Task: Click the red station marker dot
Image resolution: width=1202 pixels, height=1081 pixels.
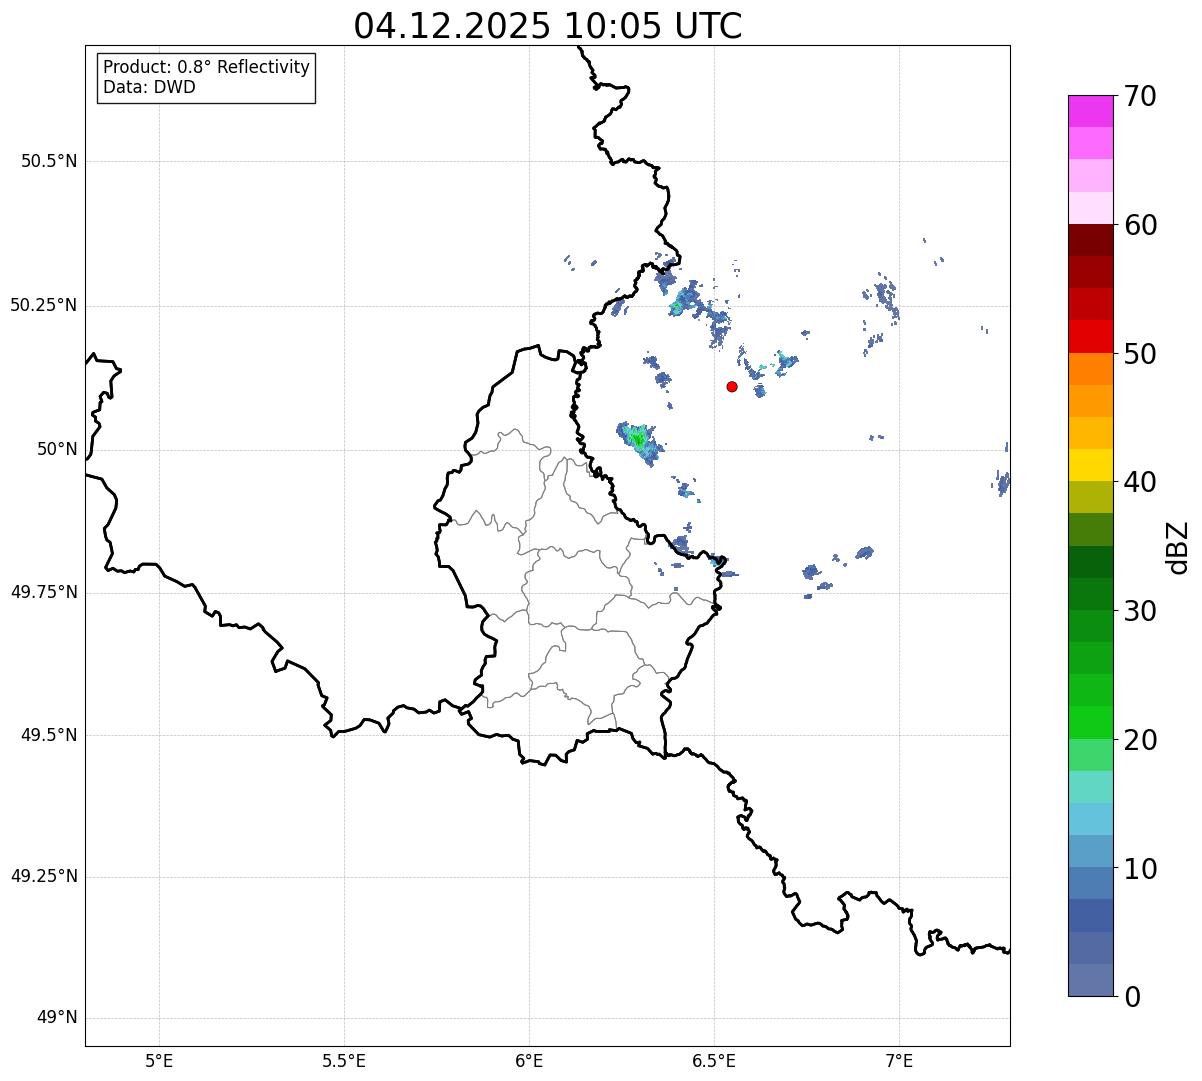Action: click(732, 386)
